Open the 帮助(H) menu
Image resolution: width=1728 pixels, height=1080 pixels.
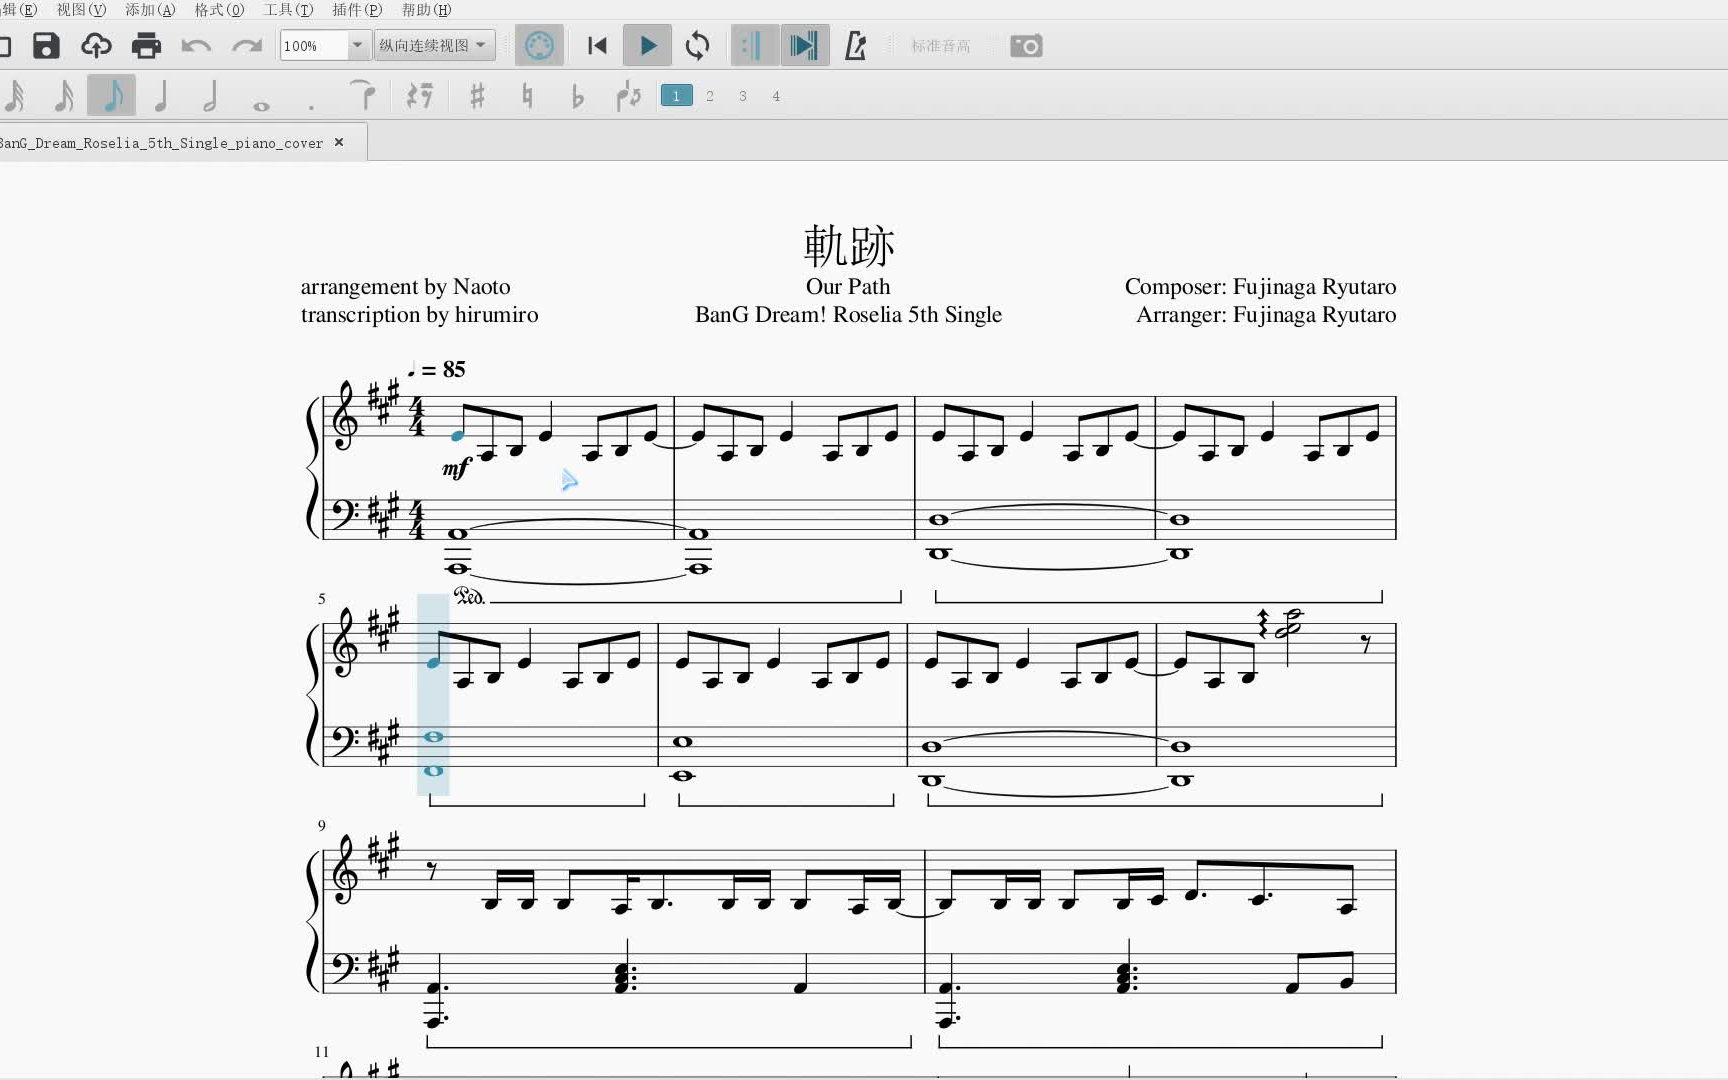pyautogui.click(x=426, y=9)
